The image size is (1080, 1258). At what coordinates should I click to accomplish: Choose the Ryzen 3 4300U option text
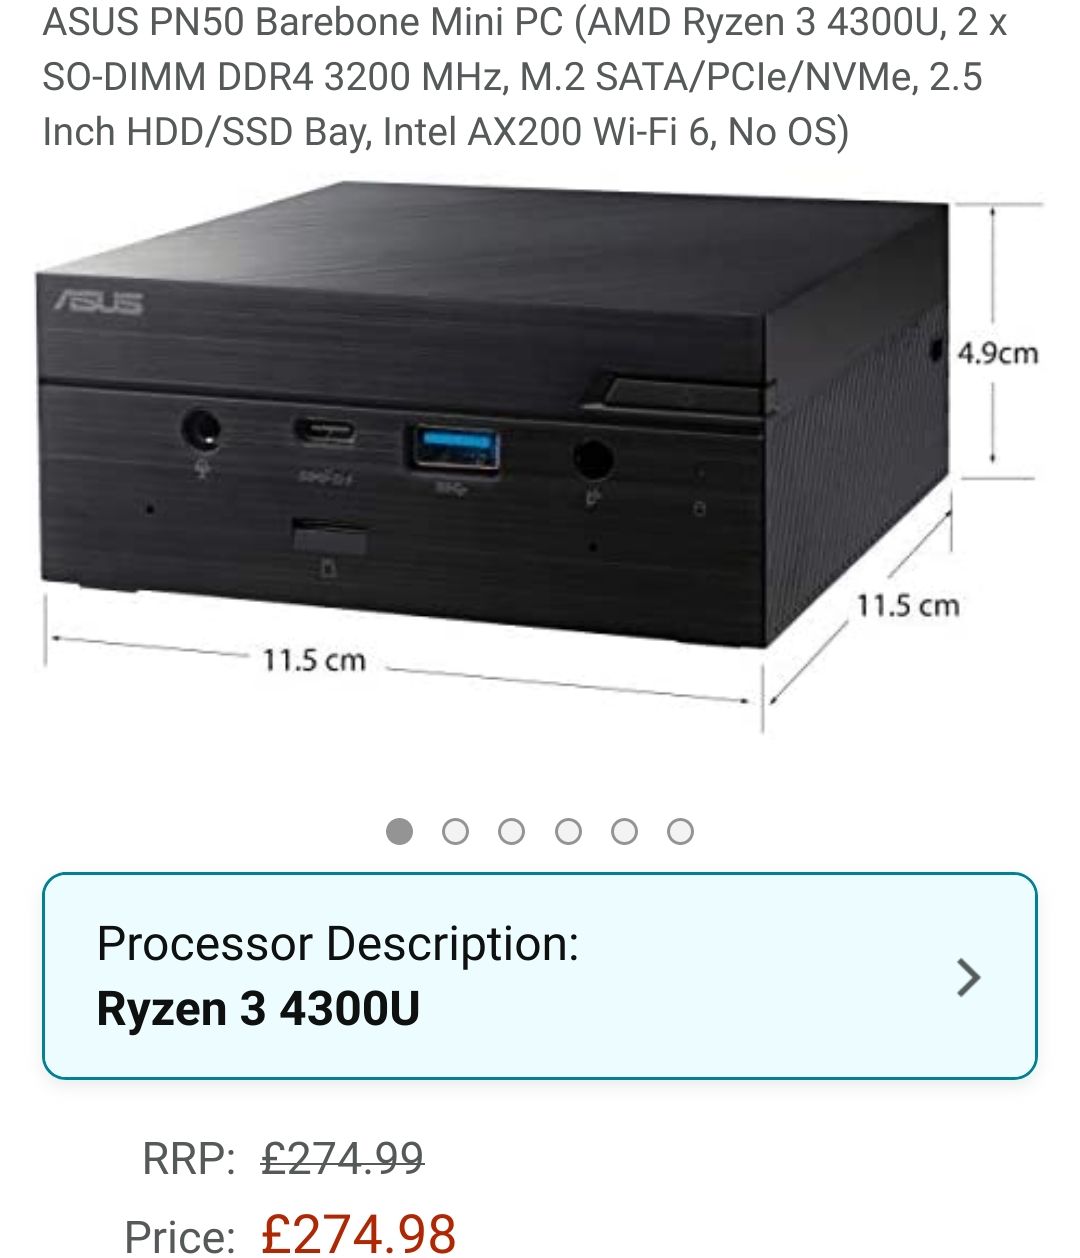(x=258, y=1008)
